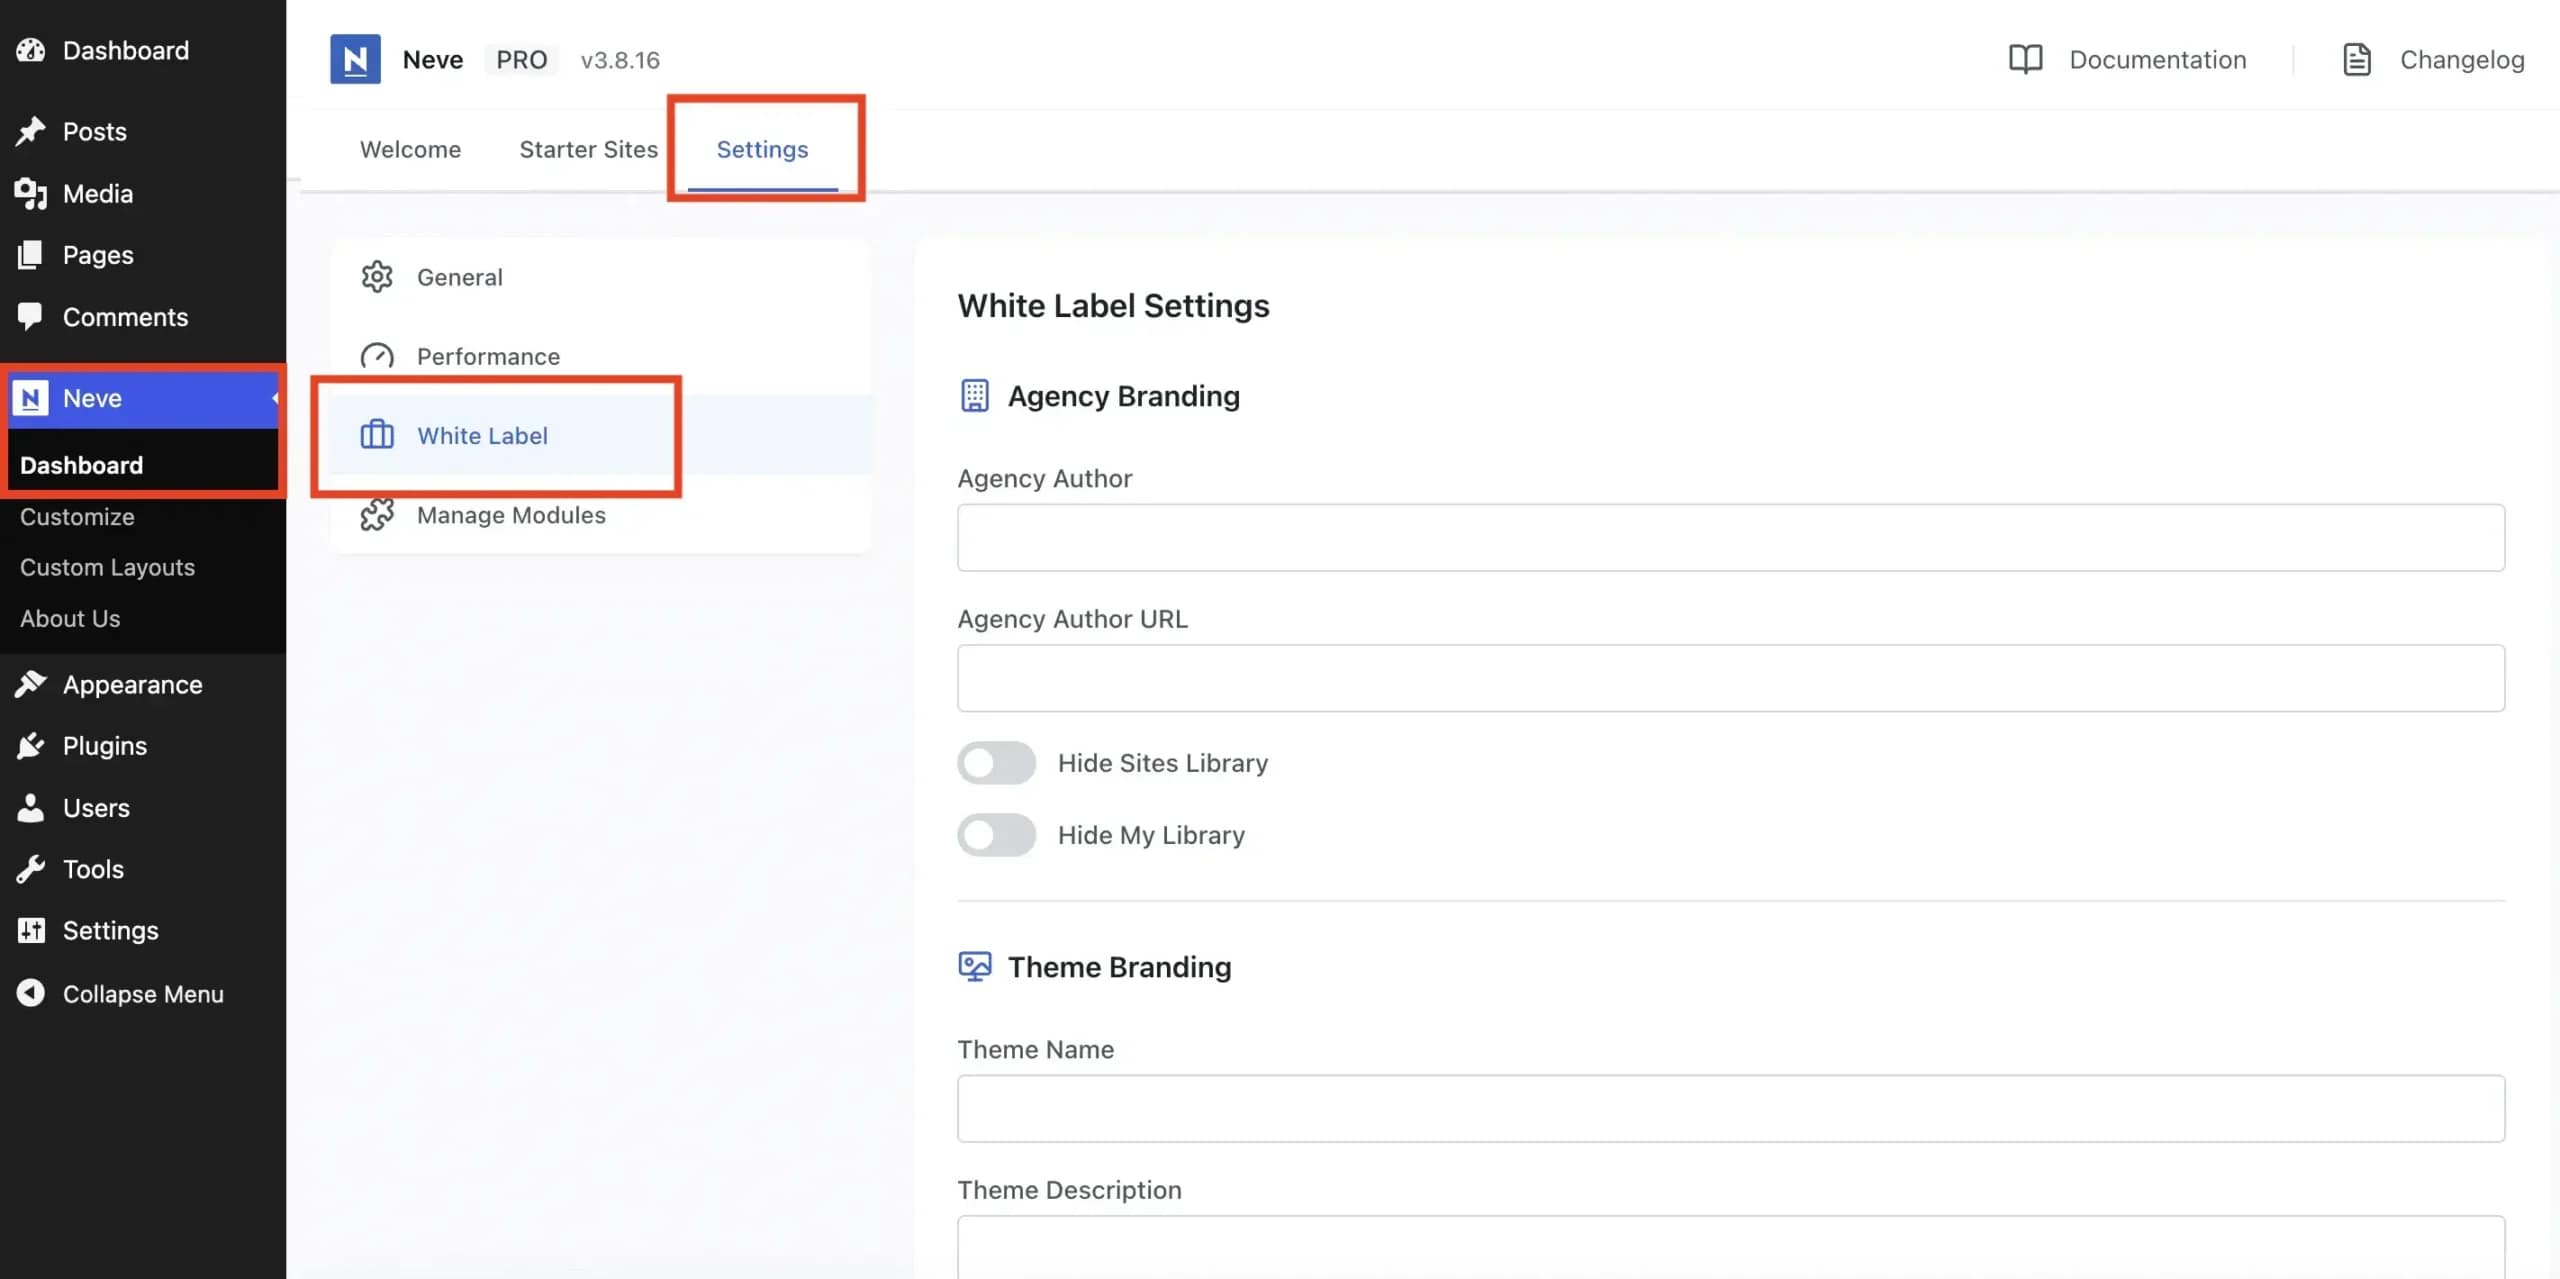Open Neve Dashboard submenu item
Viewport: 2560px width, 1279px height.
point(81,465)
